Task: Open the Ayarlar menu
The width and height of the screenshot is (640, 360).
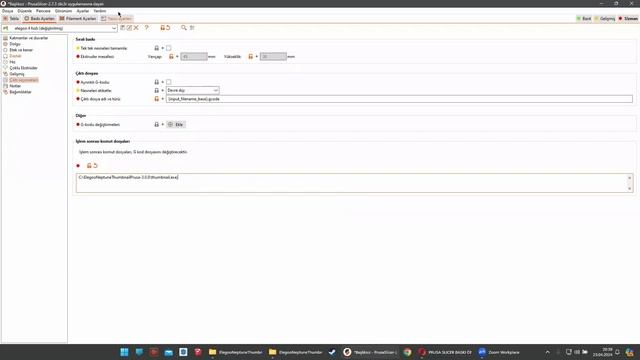Action: point(83,11)
